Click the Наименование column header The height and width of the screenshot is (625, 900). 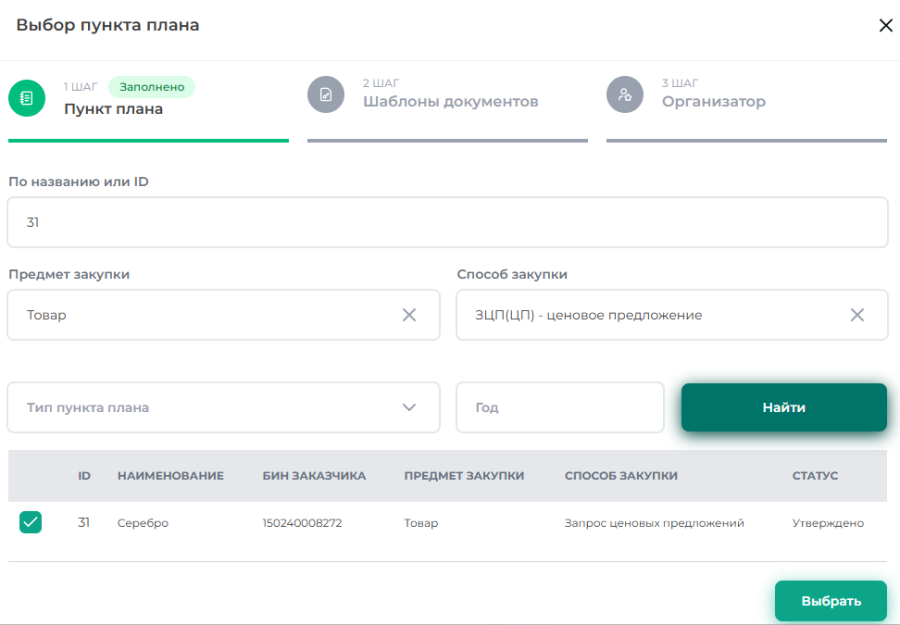pyautogui.click(x=170, y=476)
